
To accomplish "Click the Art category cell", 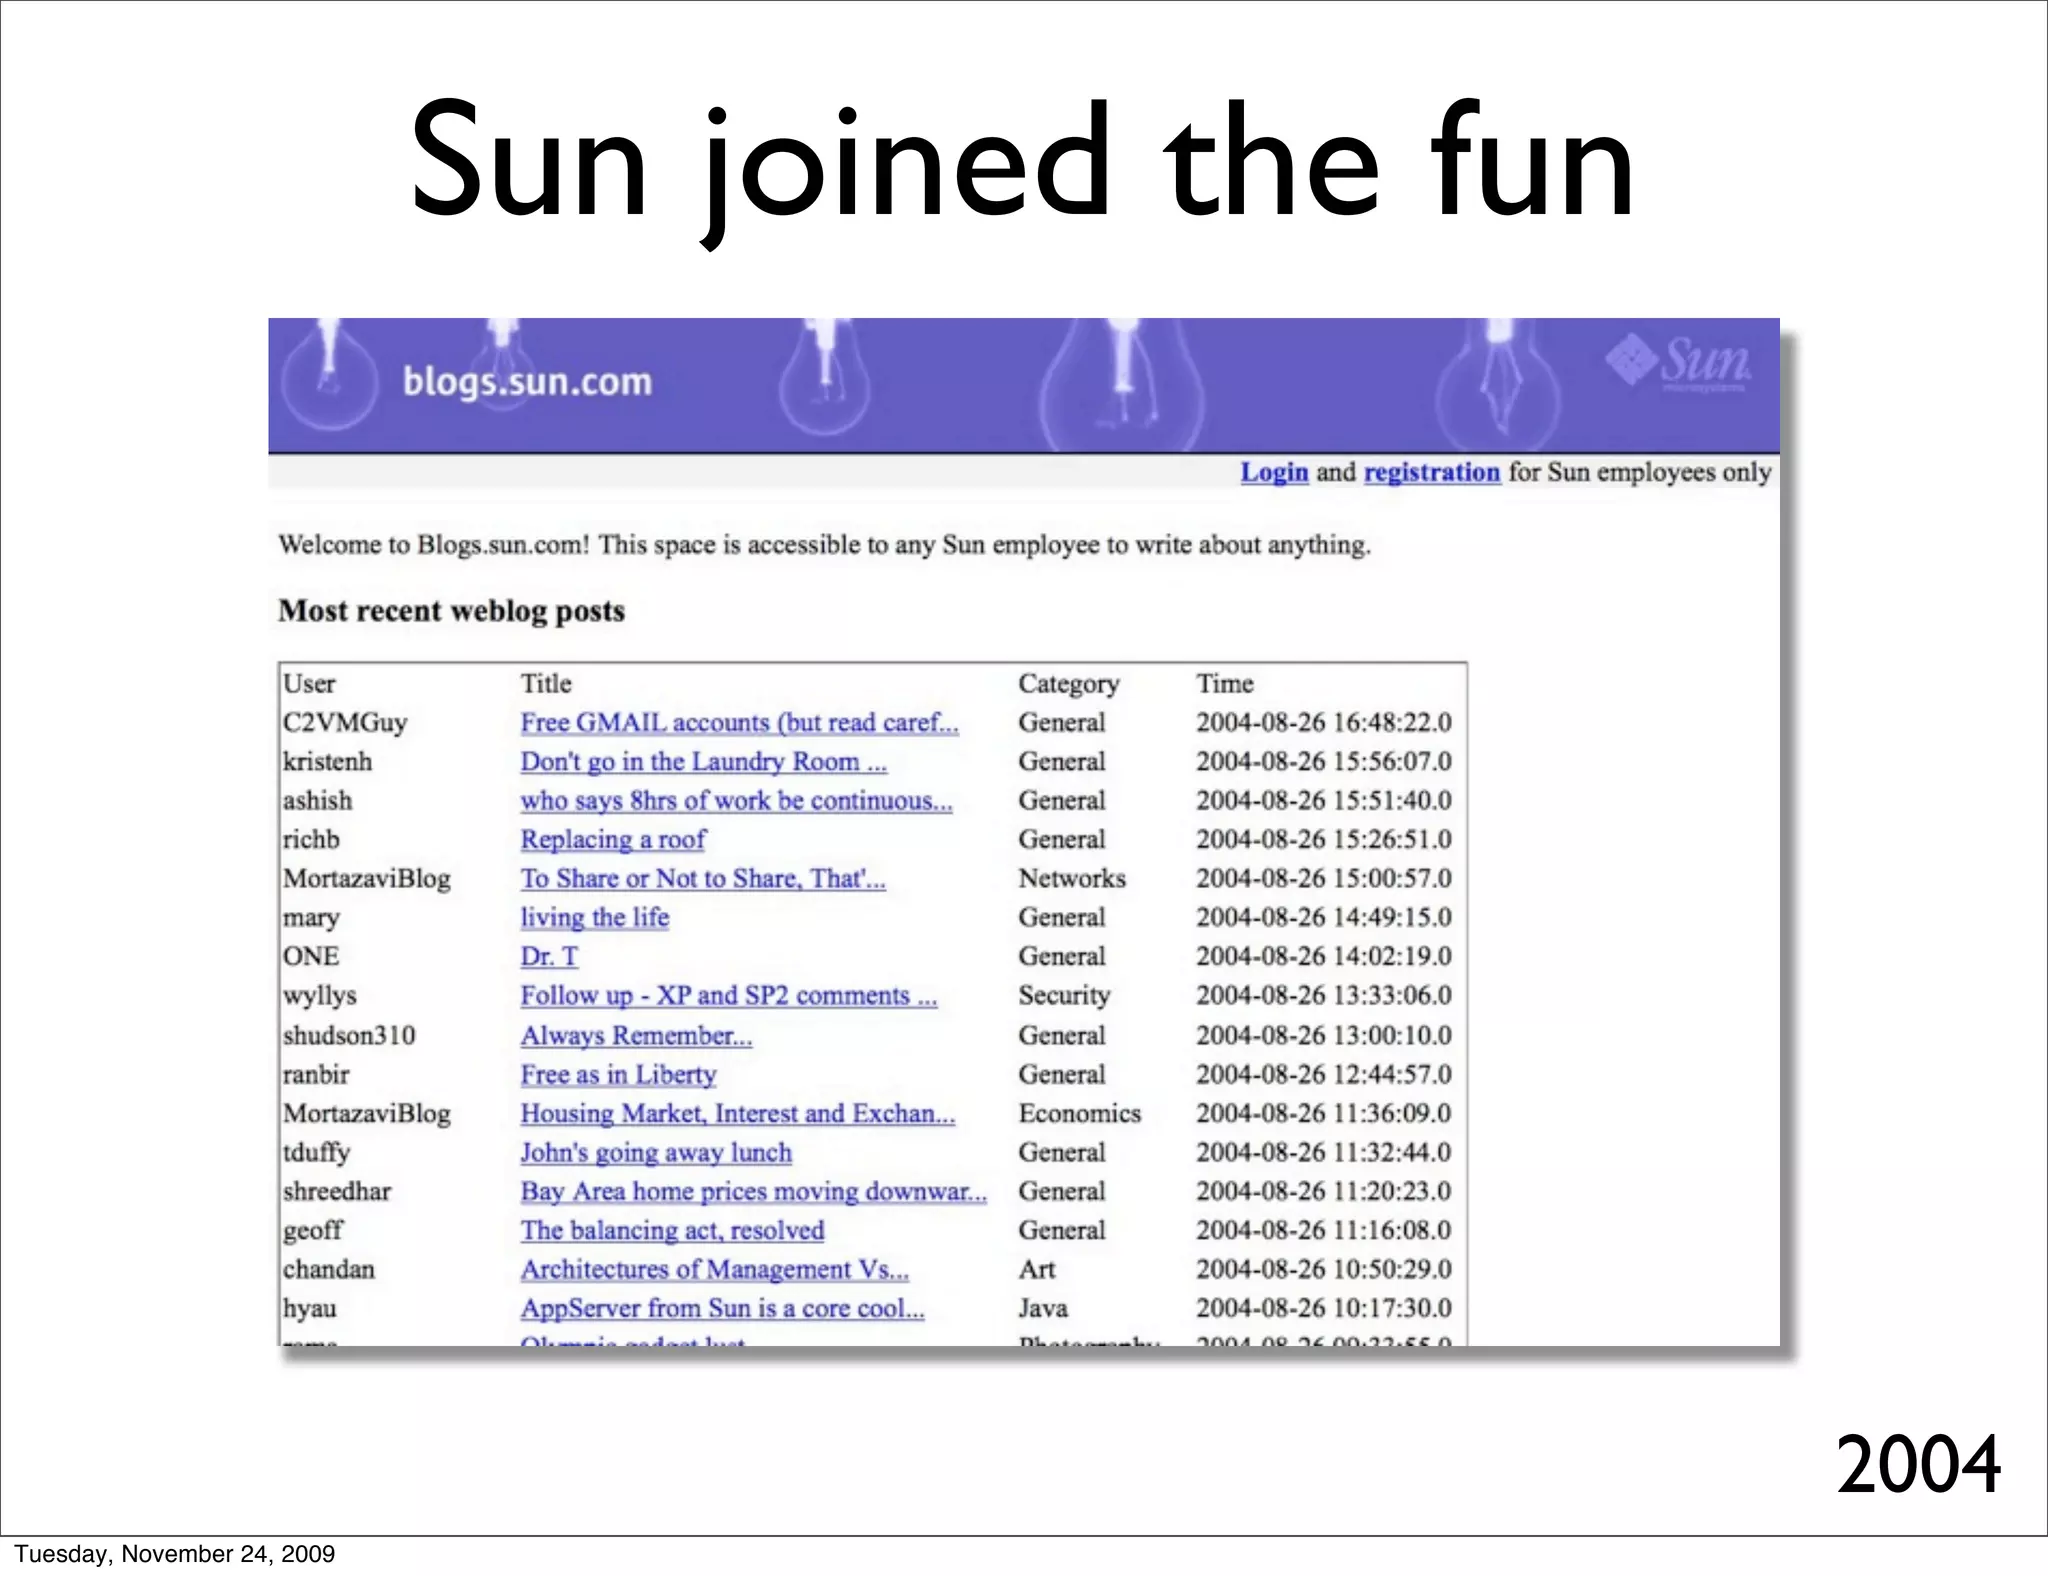I will [x=1037, y=1270].
